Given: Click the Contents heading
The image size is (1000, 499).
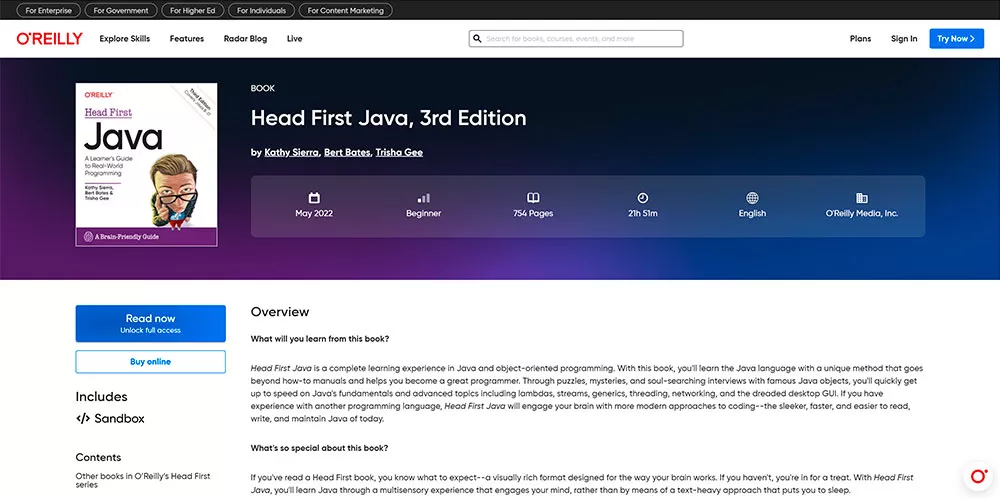Looking at the screenshot, I should (98, 458).
